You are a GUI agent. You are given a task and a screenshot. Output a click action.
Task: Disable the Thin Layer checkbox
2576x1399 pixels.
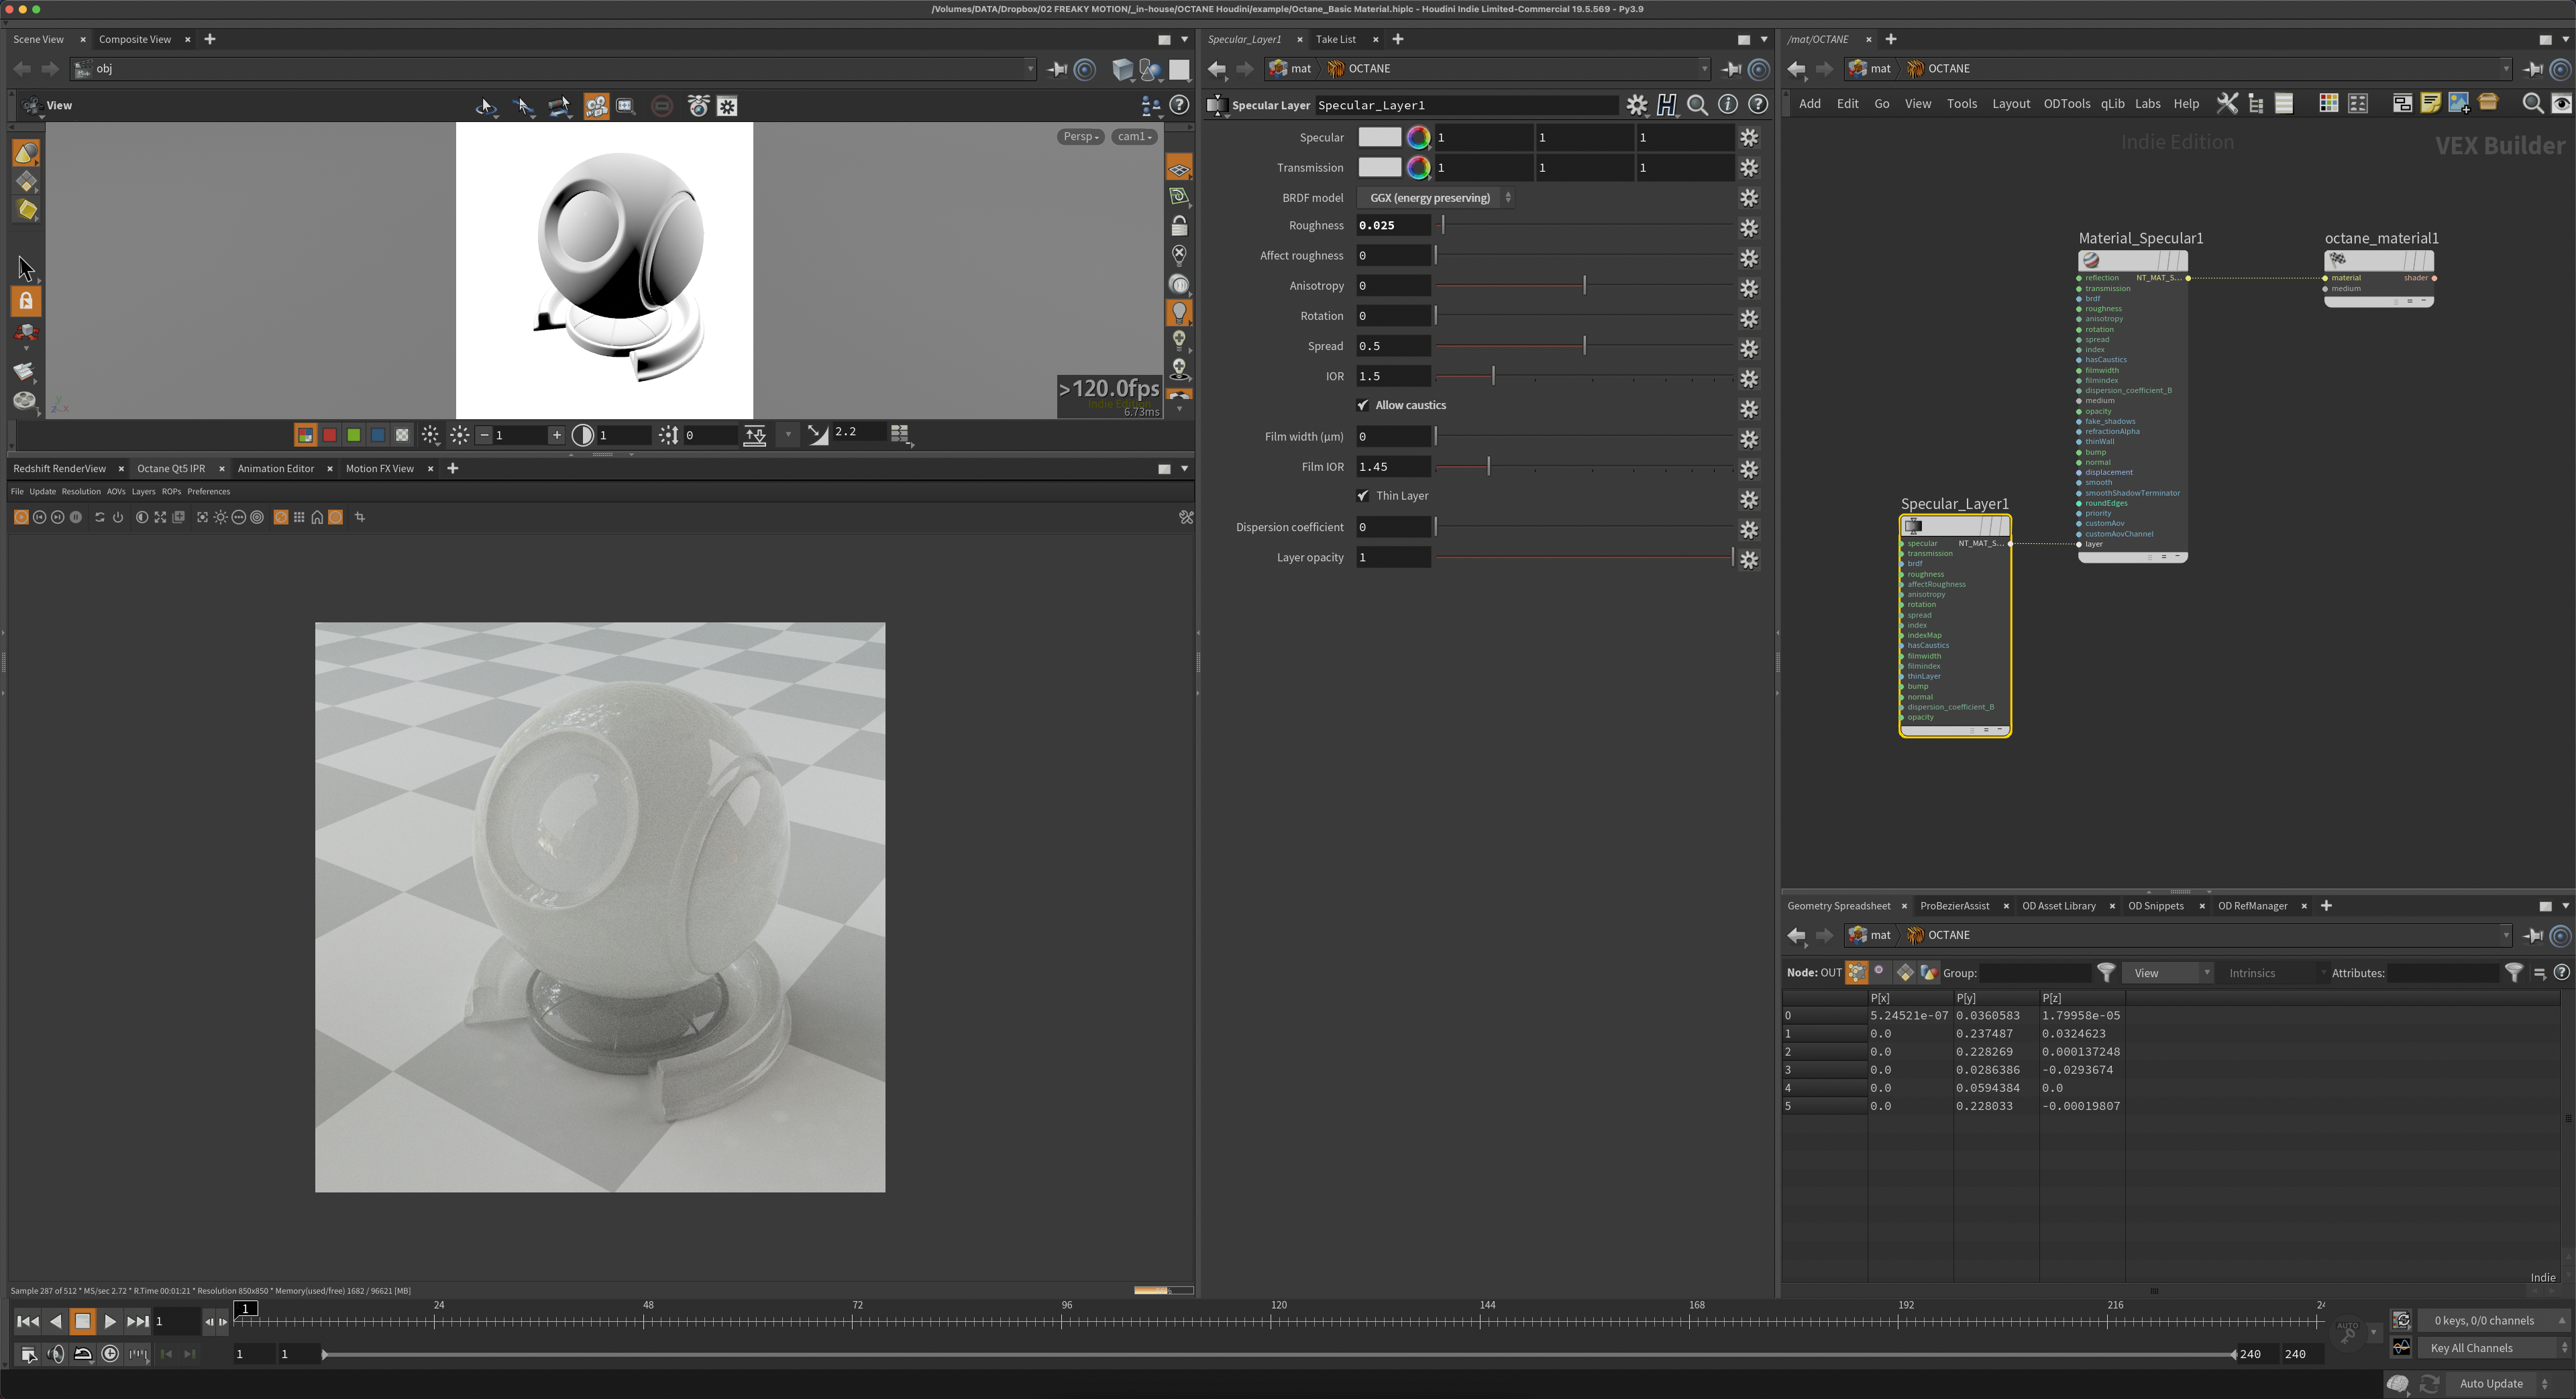click(1363, 496)
